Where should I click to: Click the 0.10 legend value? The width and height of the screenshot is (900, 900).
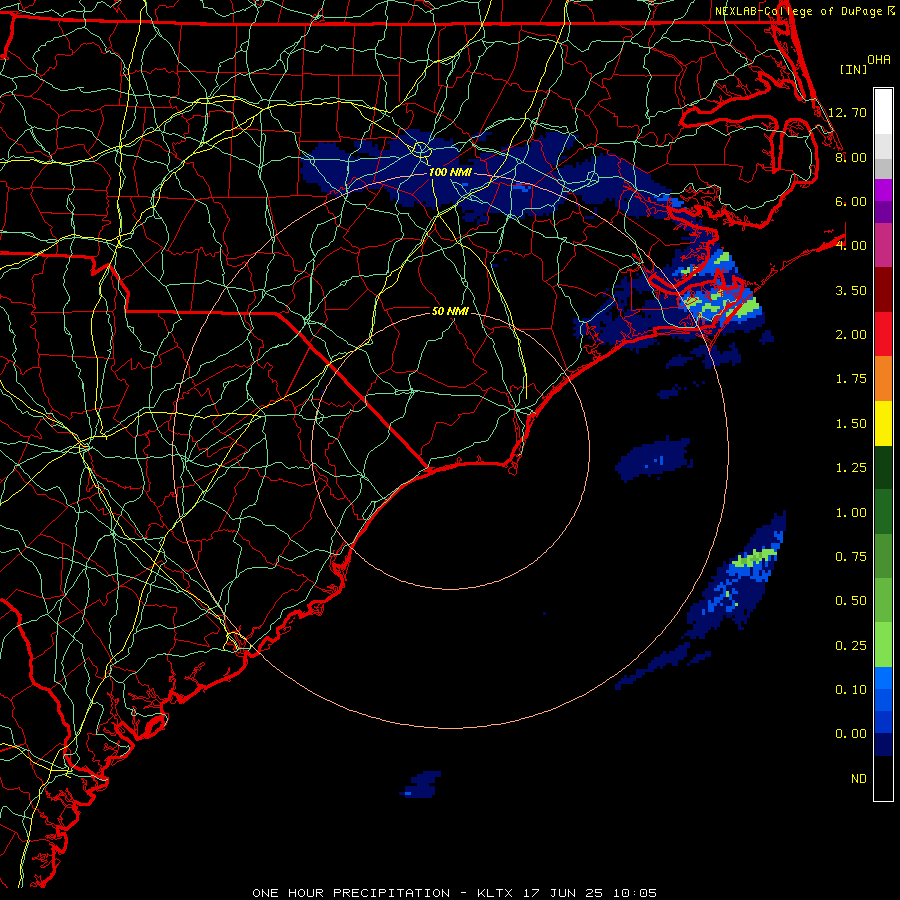coord(851,690)
